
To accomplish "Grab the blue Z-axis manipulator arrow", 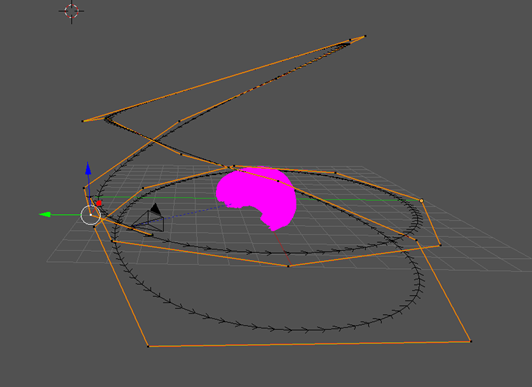I will [88, 169].
